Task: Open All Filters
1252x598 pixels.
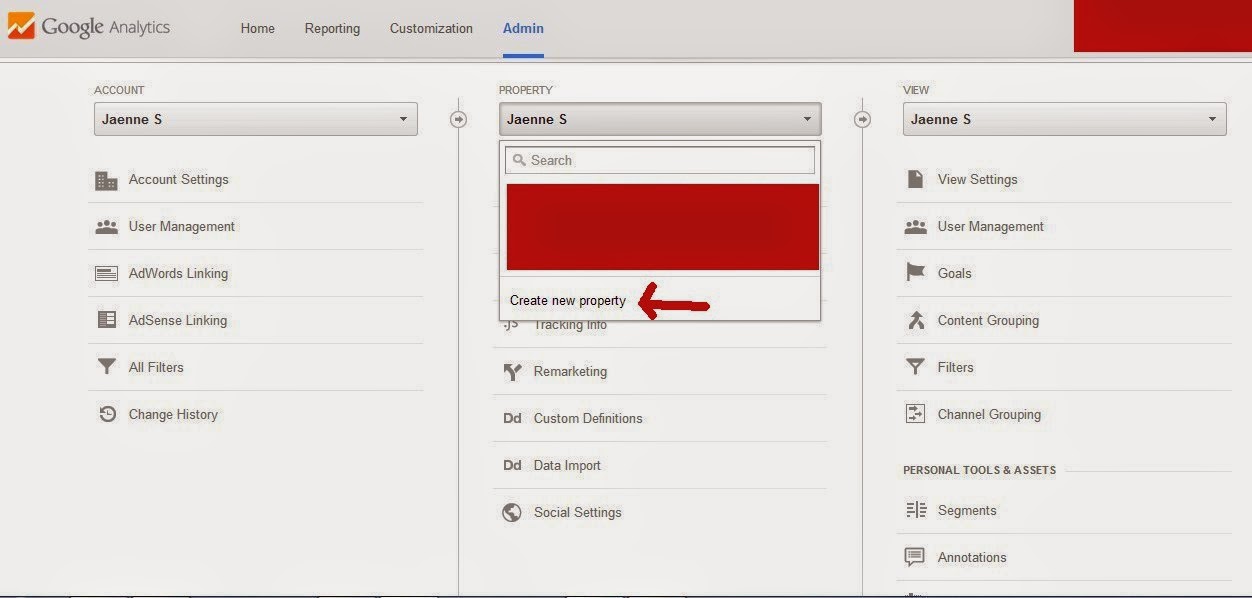Action: pos(156,367)
